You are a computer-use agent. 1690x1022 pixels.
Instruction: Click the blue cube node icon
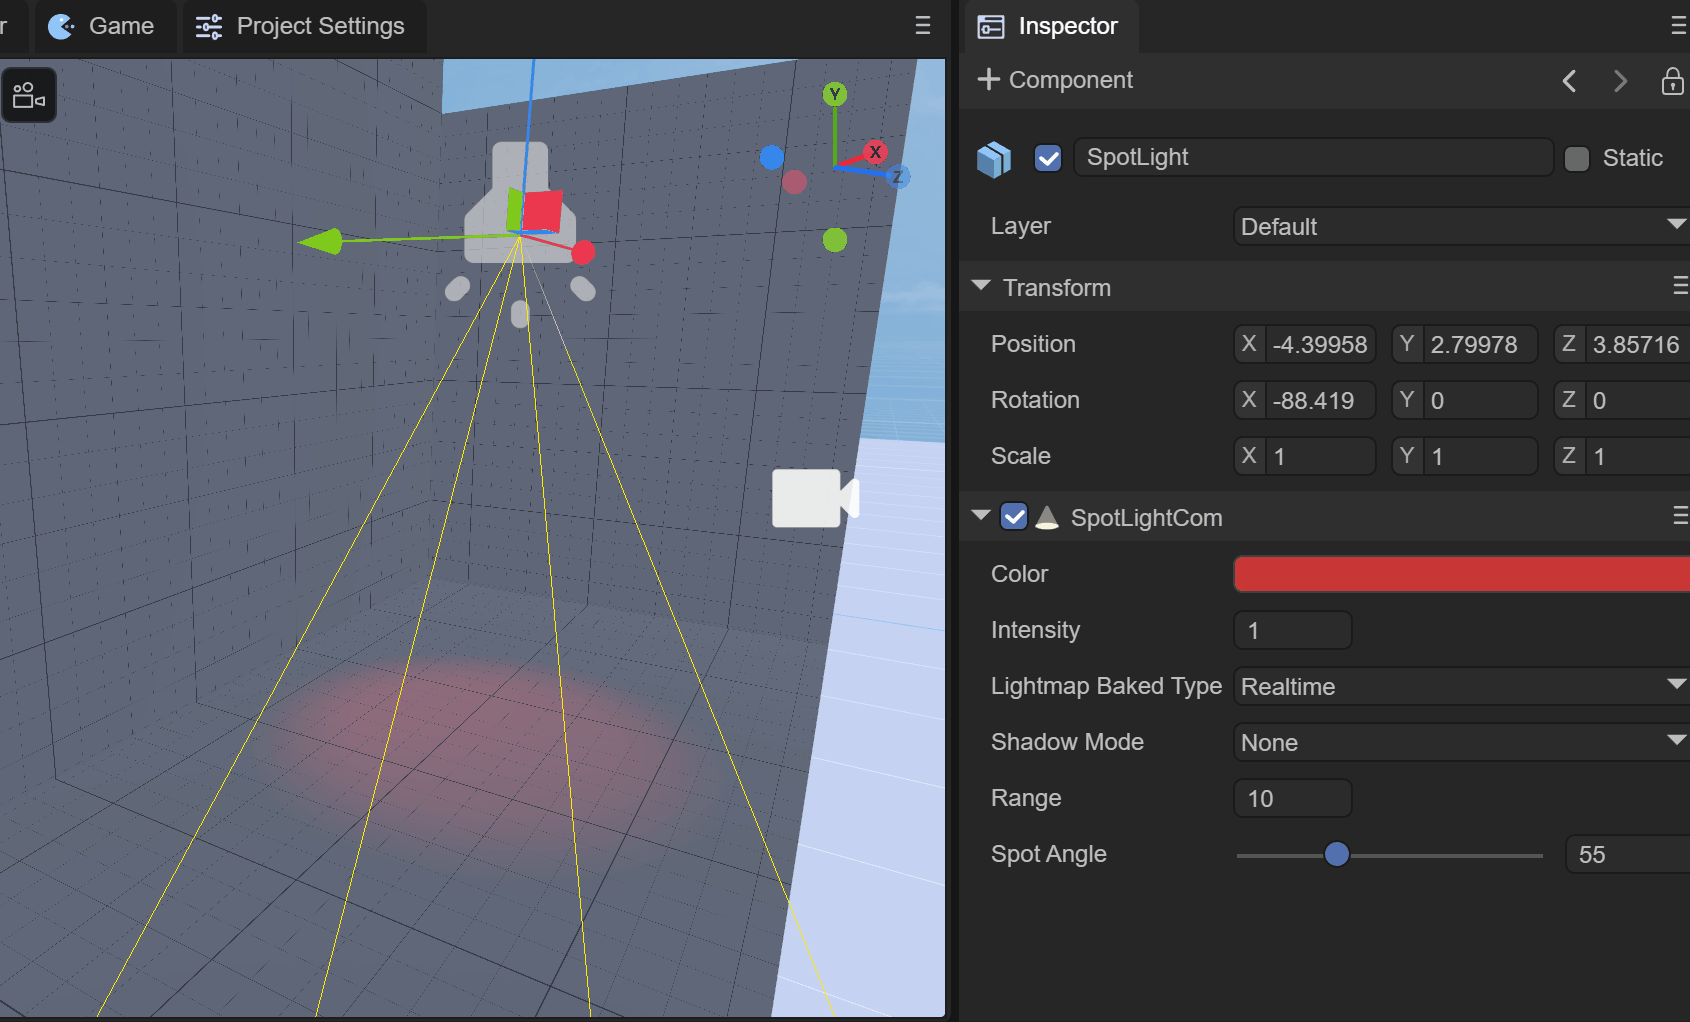pyautogui.click(x=994, y=158)
